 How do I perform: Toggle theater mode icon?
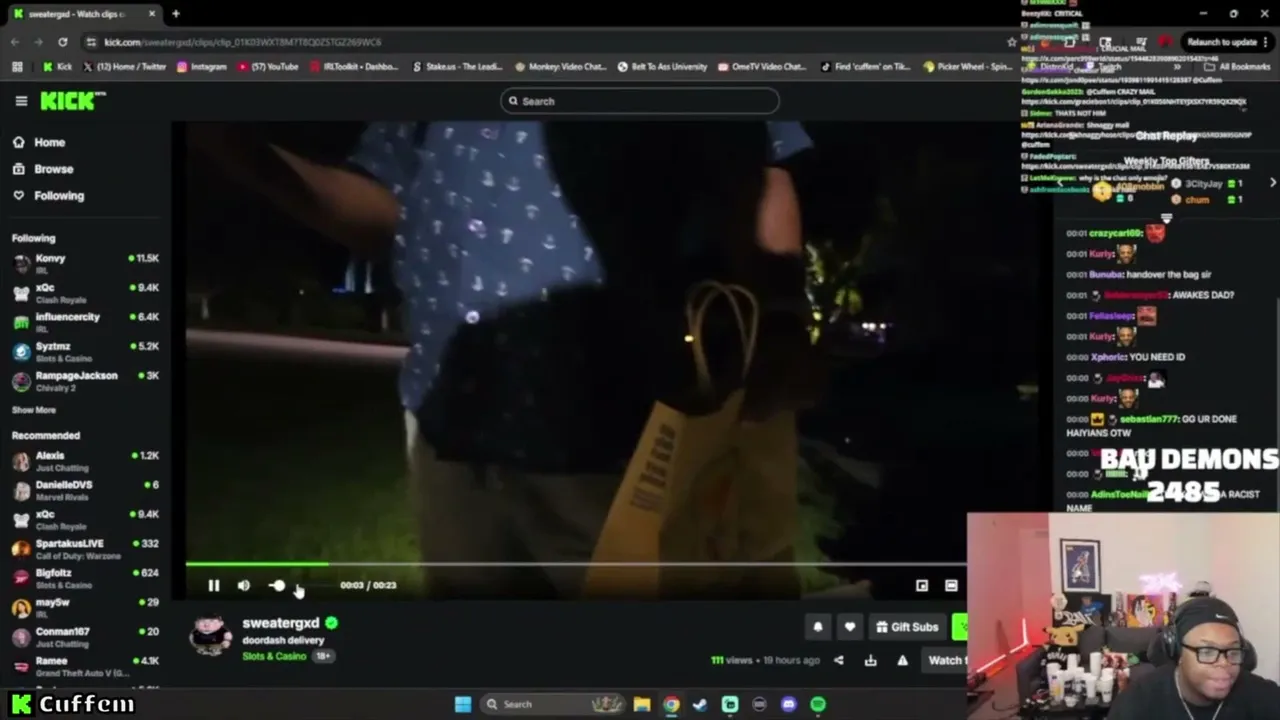tap(951, 585)
